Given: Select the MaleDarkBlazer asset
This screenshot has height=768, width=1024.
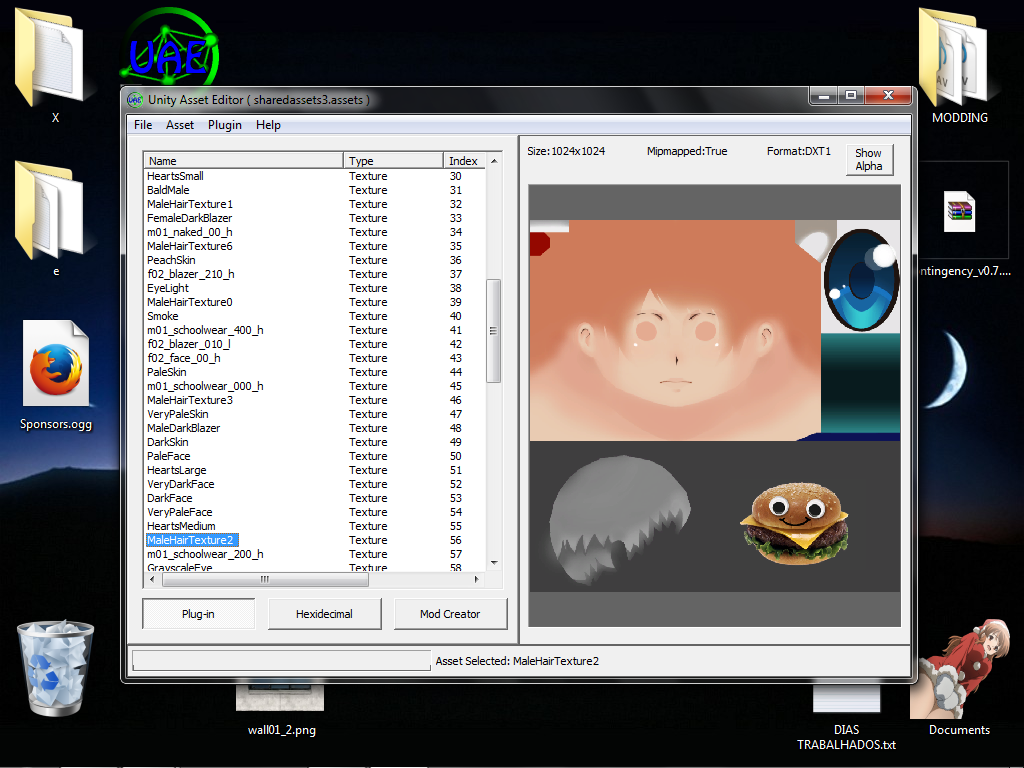Looking at the screenshot, I should coord(315,428).
